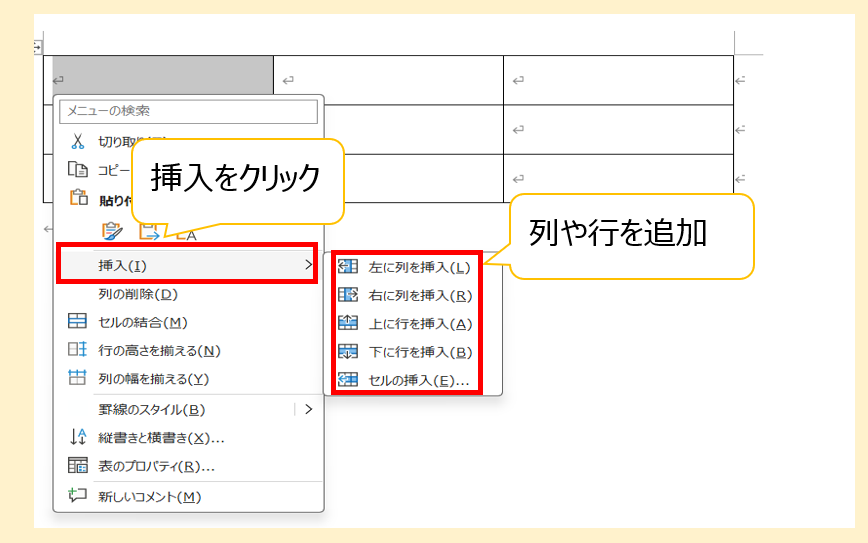The image size is (868, 543).
Task: Open 縦書きと横書き text direction icon
Action: (x=78, y=437)
